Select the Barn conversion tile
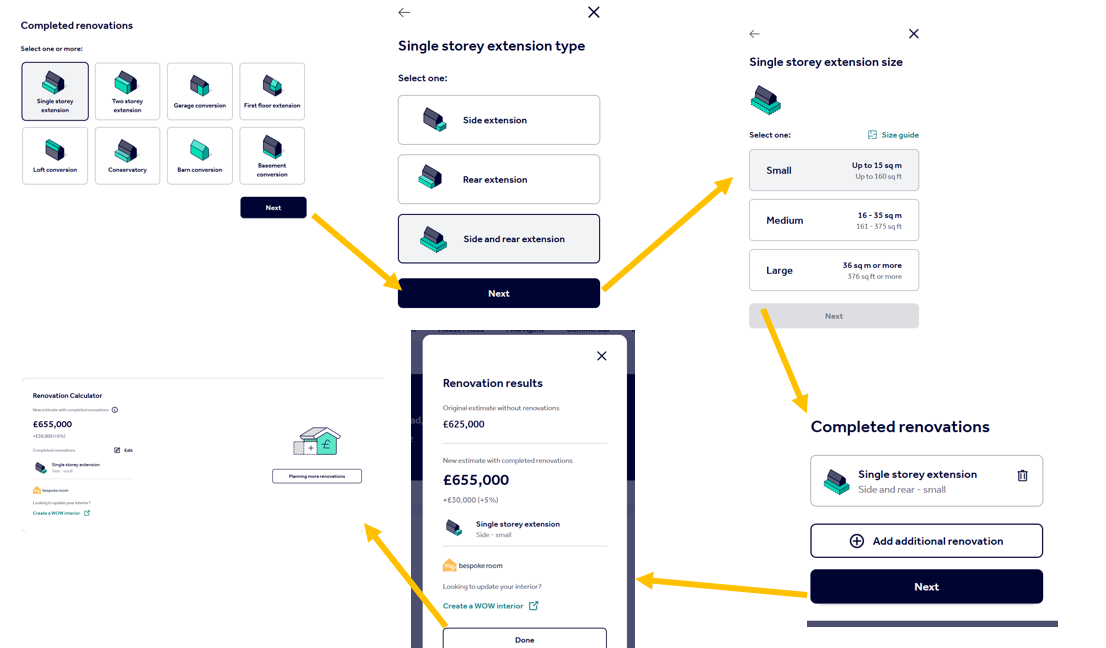The height and width of the screenshot is (648, 1106). [200, 156]
